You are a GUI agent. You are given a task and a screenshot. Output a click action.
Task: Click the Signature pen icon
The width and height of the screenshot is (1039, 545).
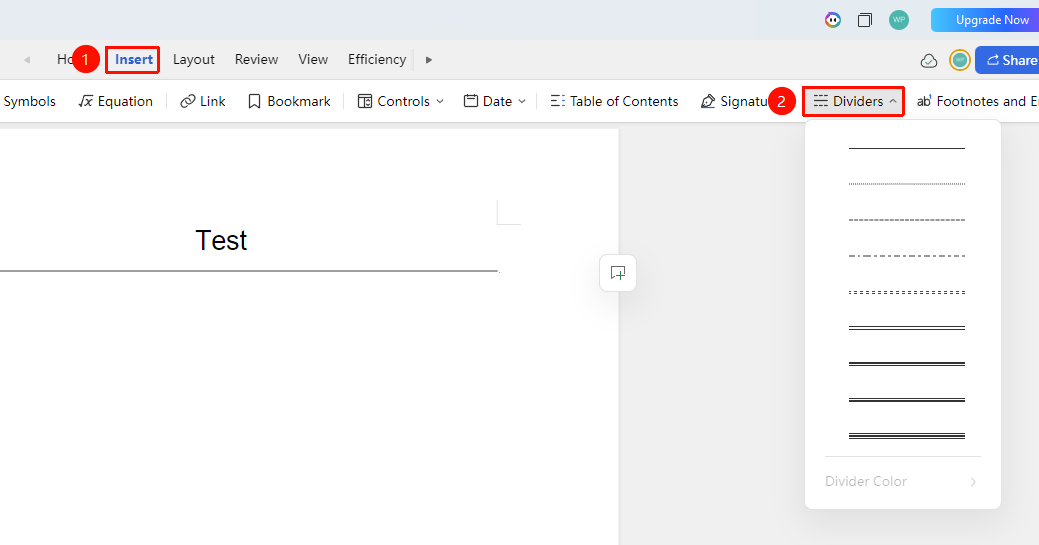coord(708,101)
